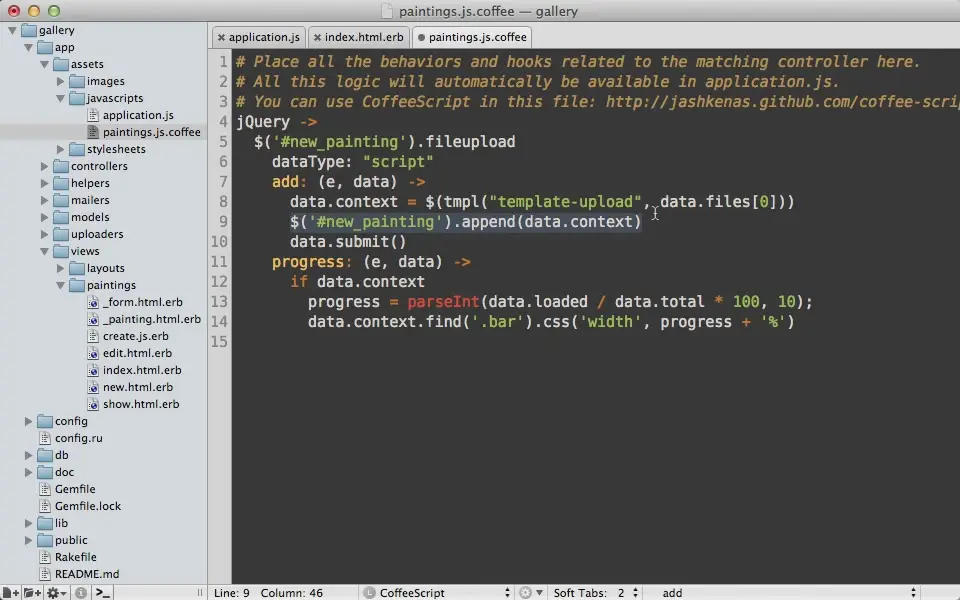Click line number 9 in the gutter
960x600 pixels.
223,222
